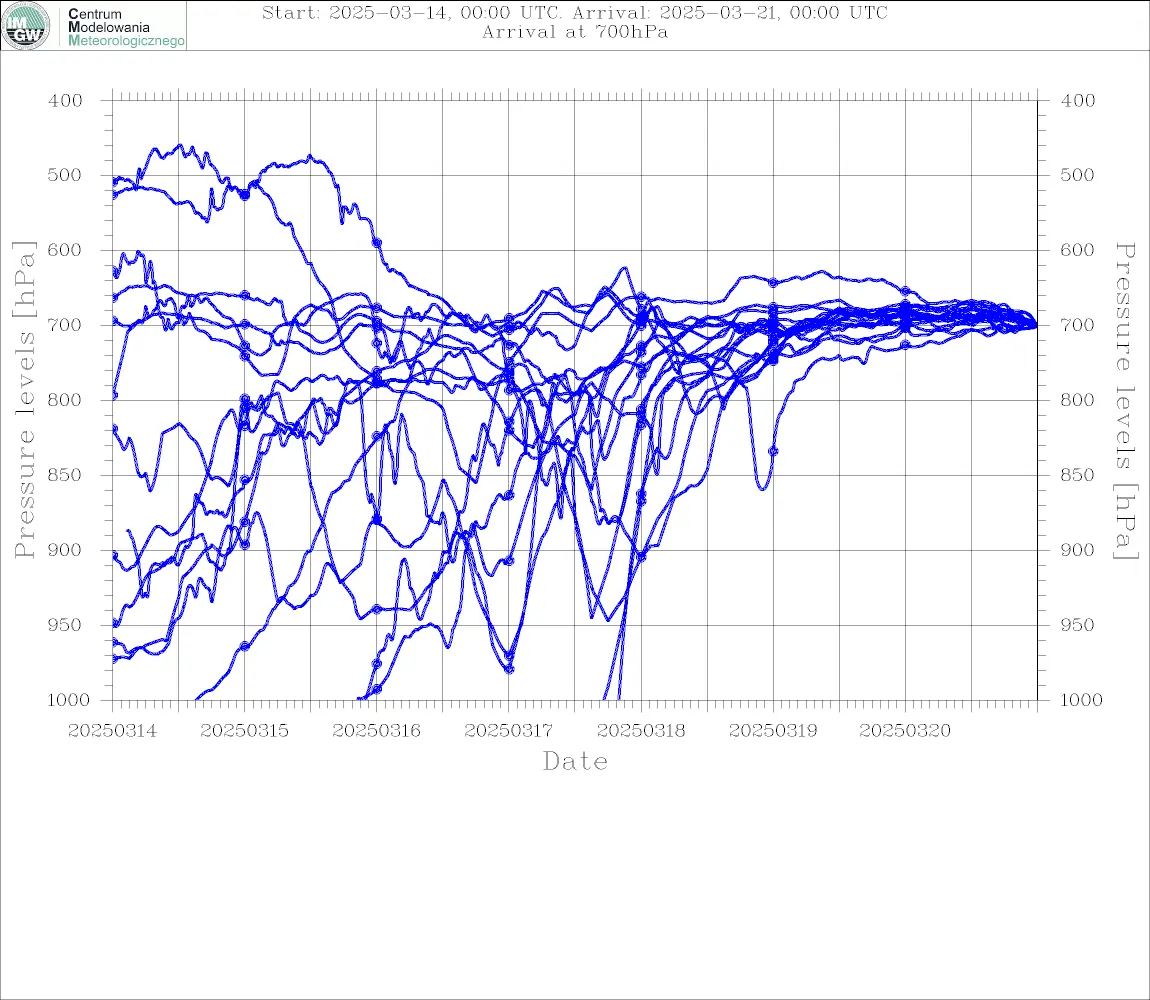Click the left axis 850 label
Viewport: 1150px width, 1000px height.
65,475
